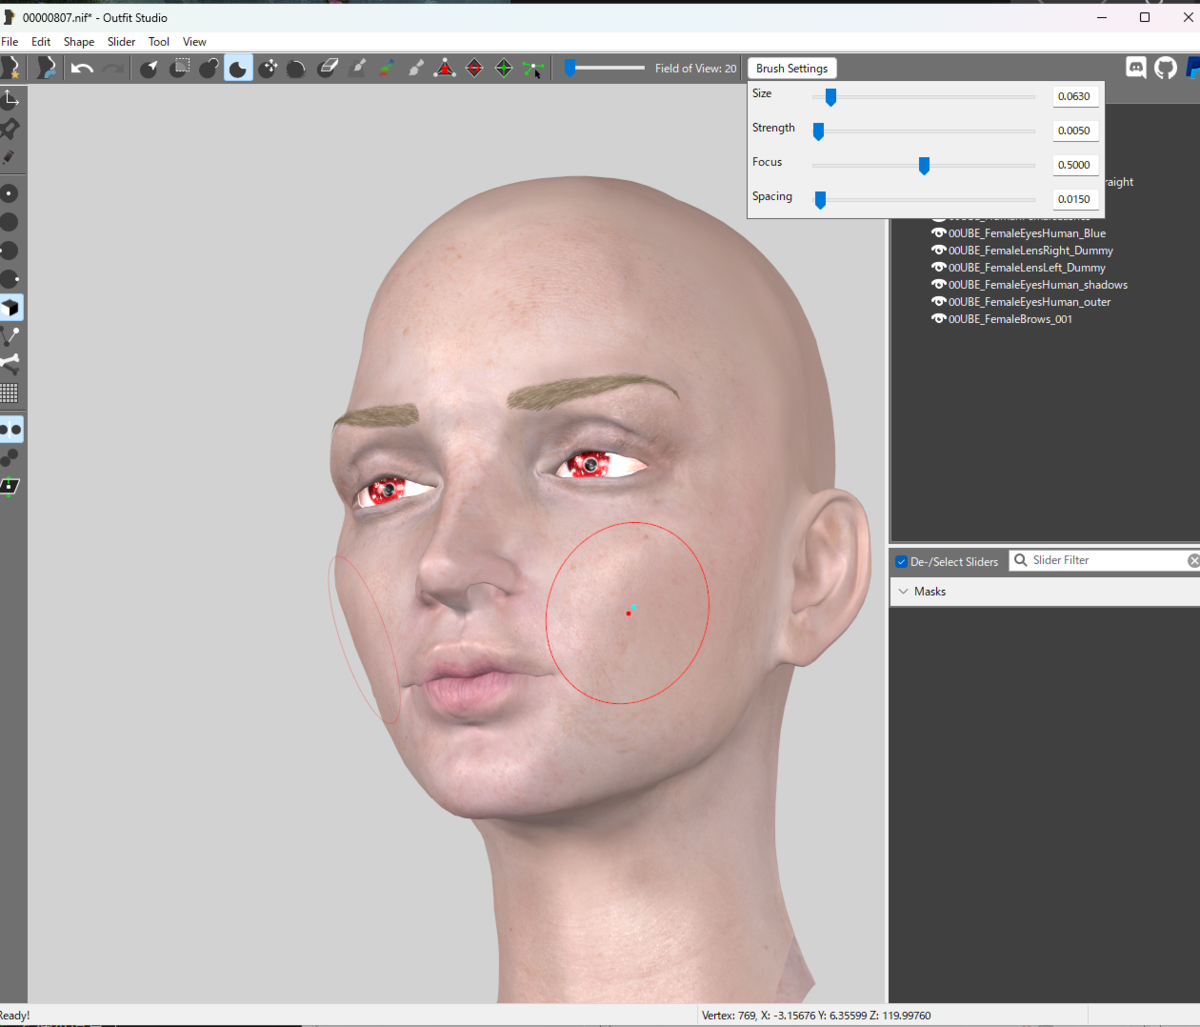Hide the 00UBE_FemaleEyesHuman_Blue shape eye

(x=939, y=233)
